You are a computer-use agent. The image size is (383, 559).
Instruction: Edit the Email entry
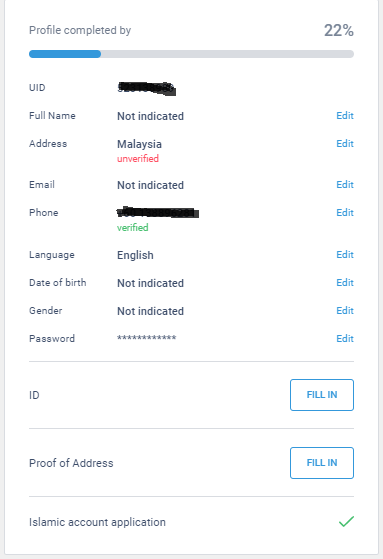click(345, 184)
